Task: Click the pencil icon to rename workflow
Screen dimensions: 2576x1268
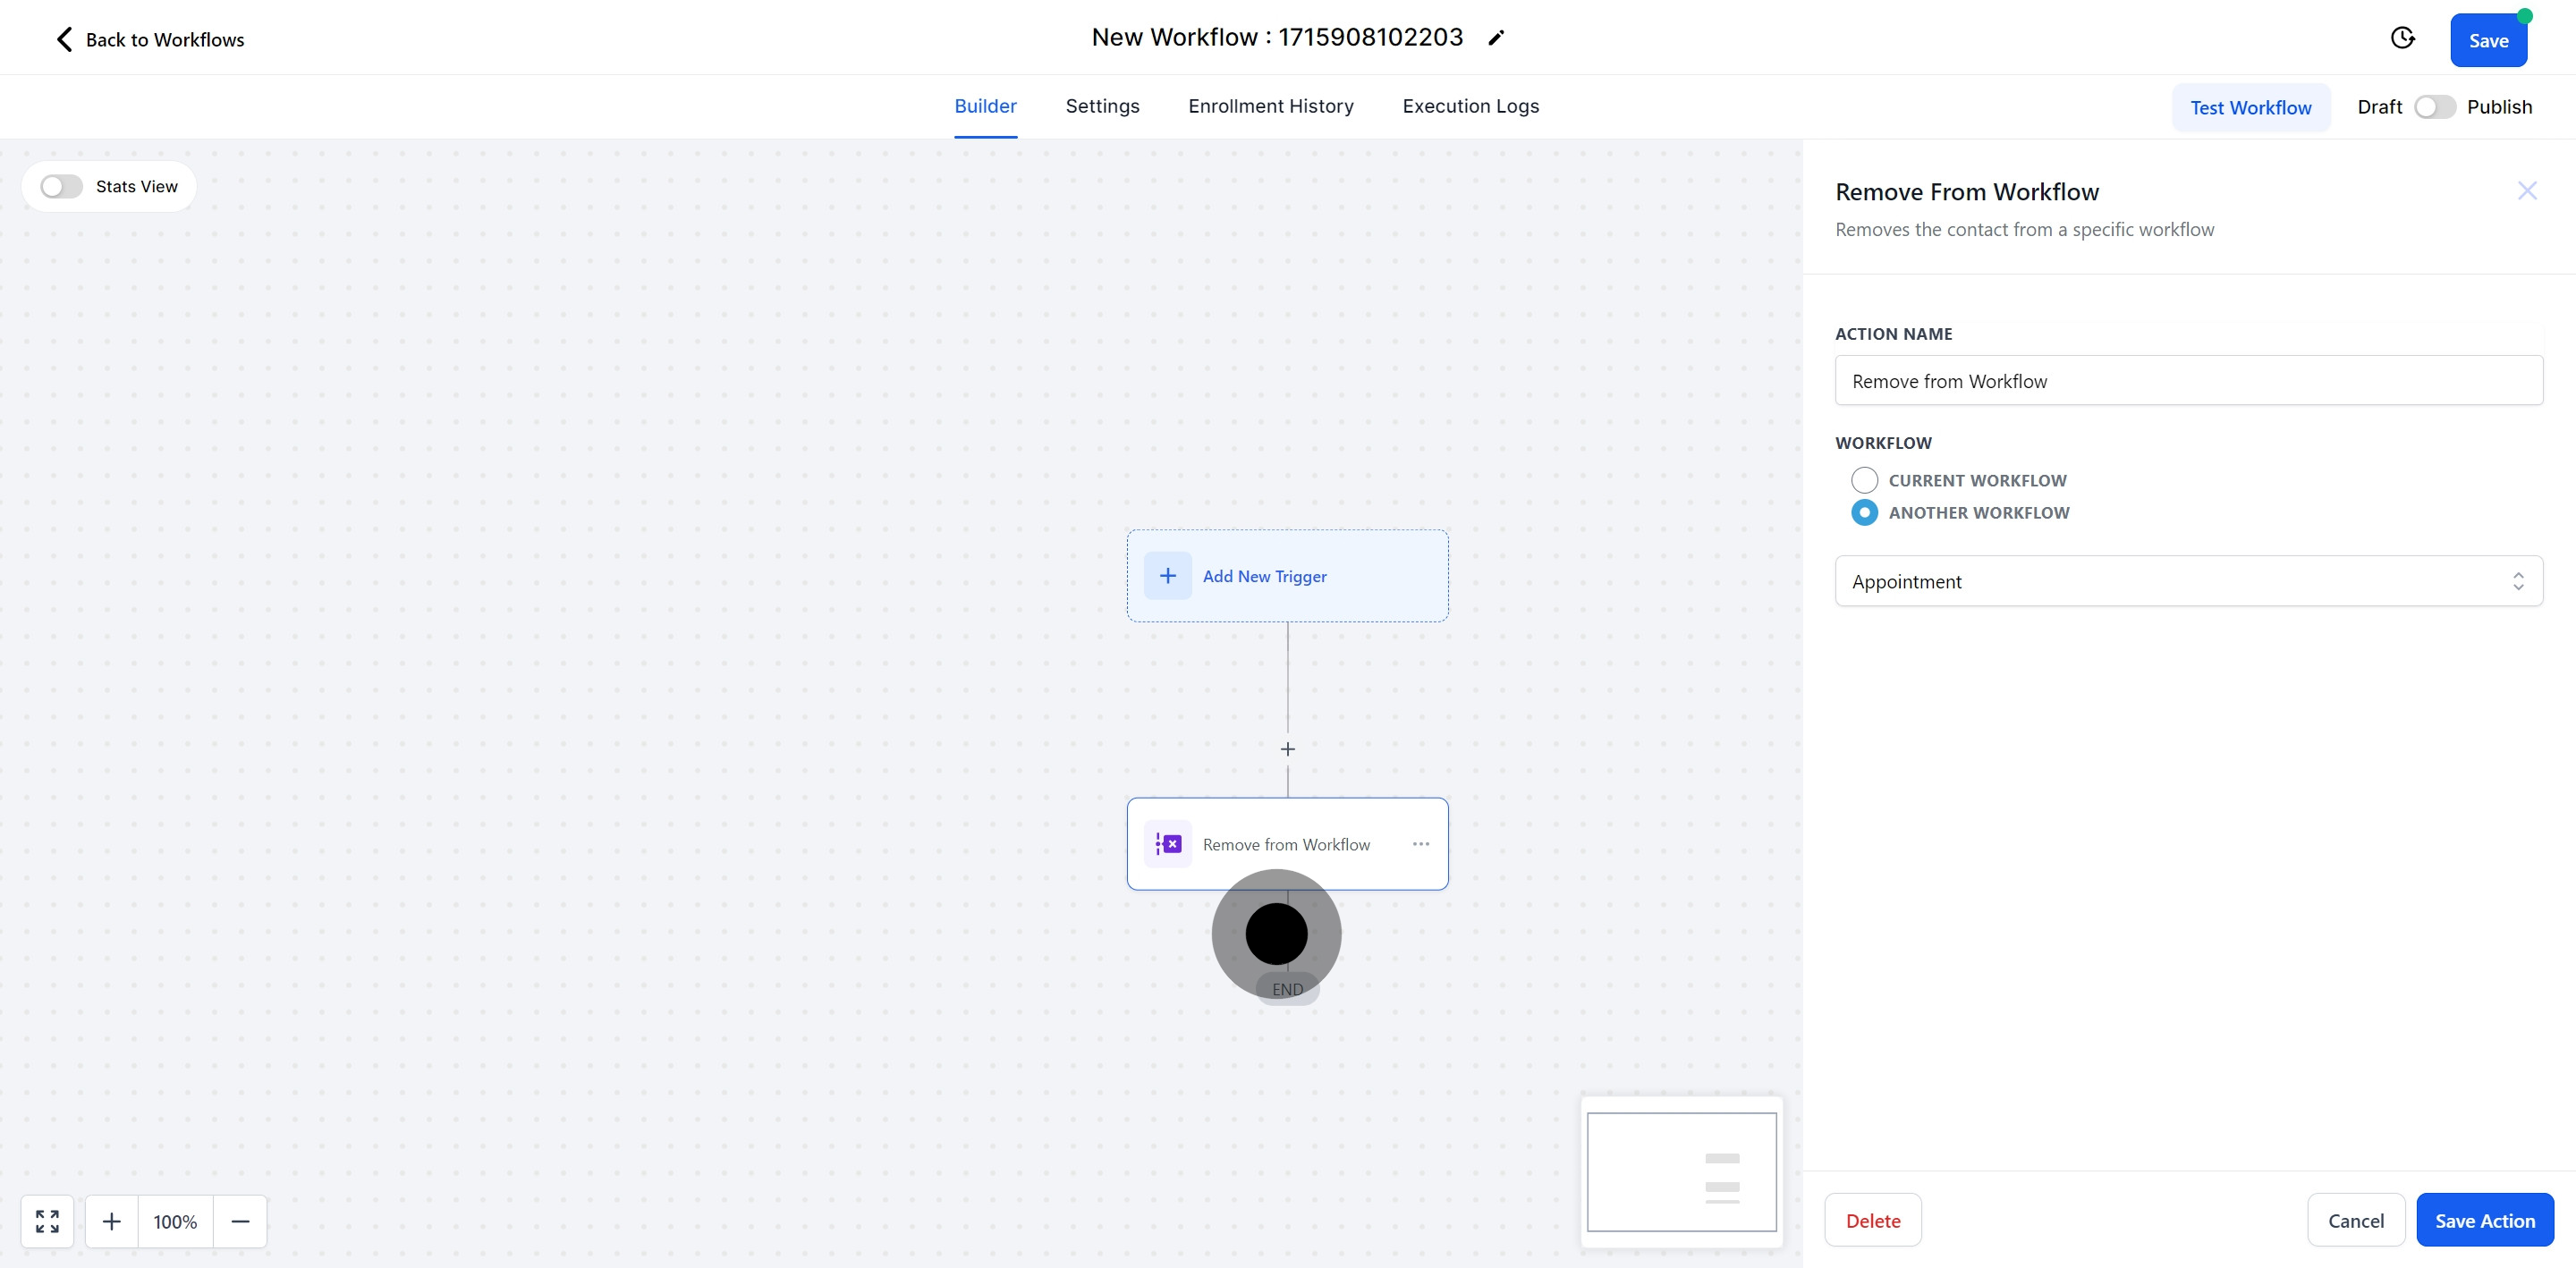Action: (1496, 38)
